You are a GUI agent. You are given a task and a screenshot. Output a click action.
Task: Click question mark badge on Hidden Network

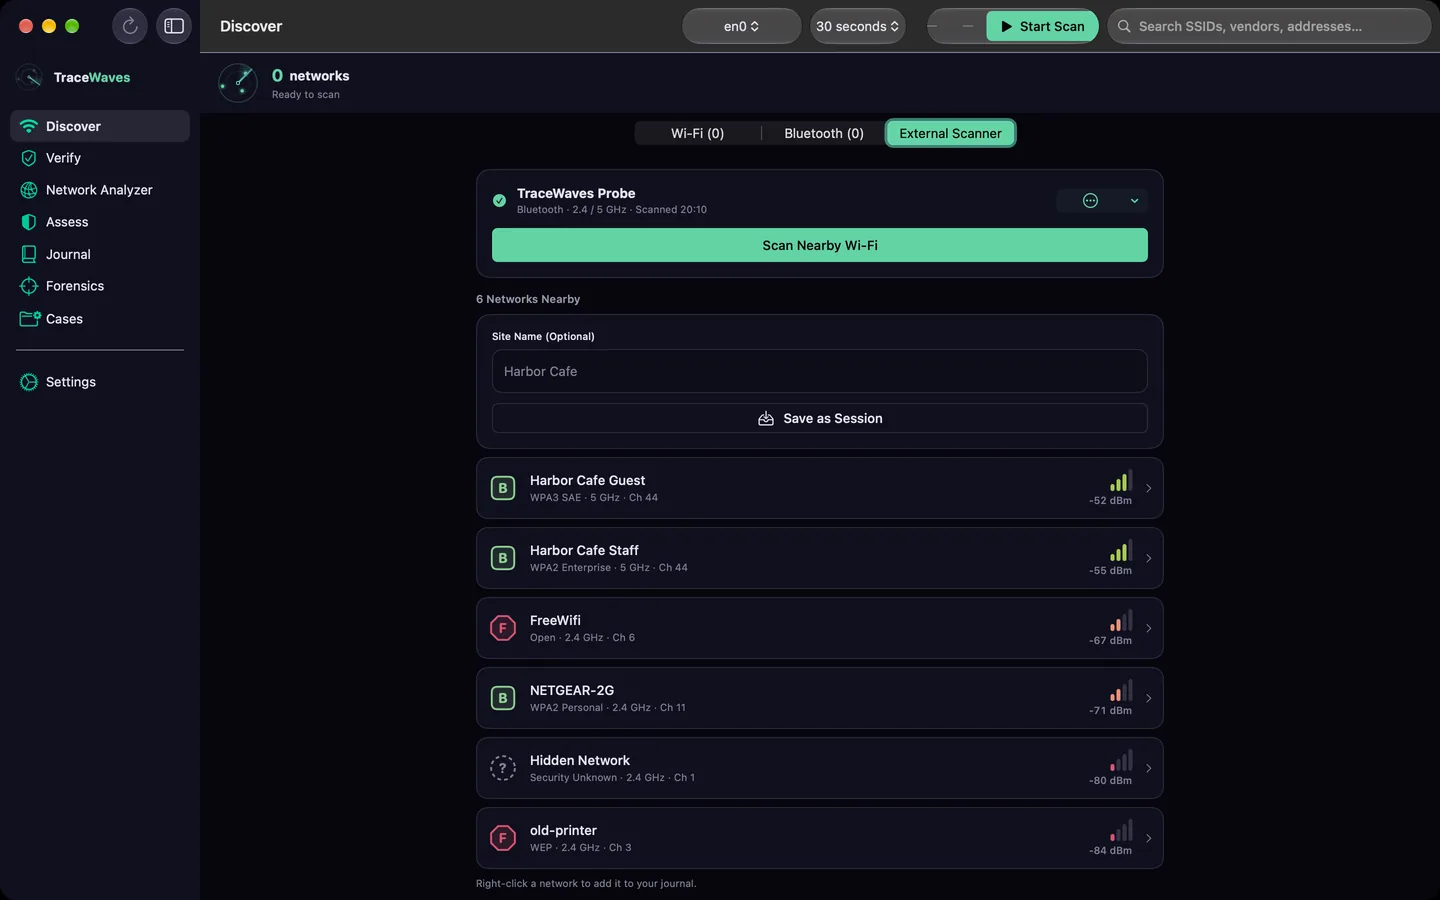503,768
